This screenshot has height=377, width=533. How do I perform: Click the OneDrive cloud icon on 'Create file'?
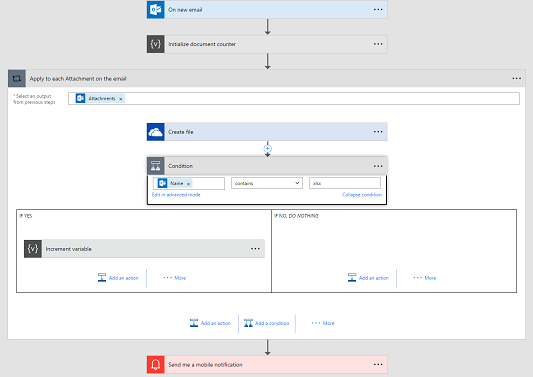[156, 132]
